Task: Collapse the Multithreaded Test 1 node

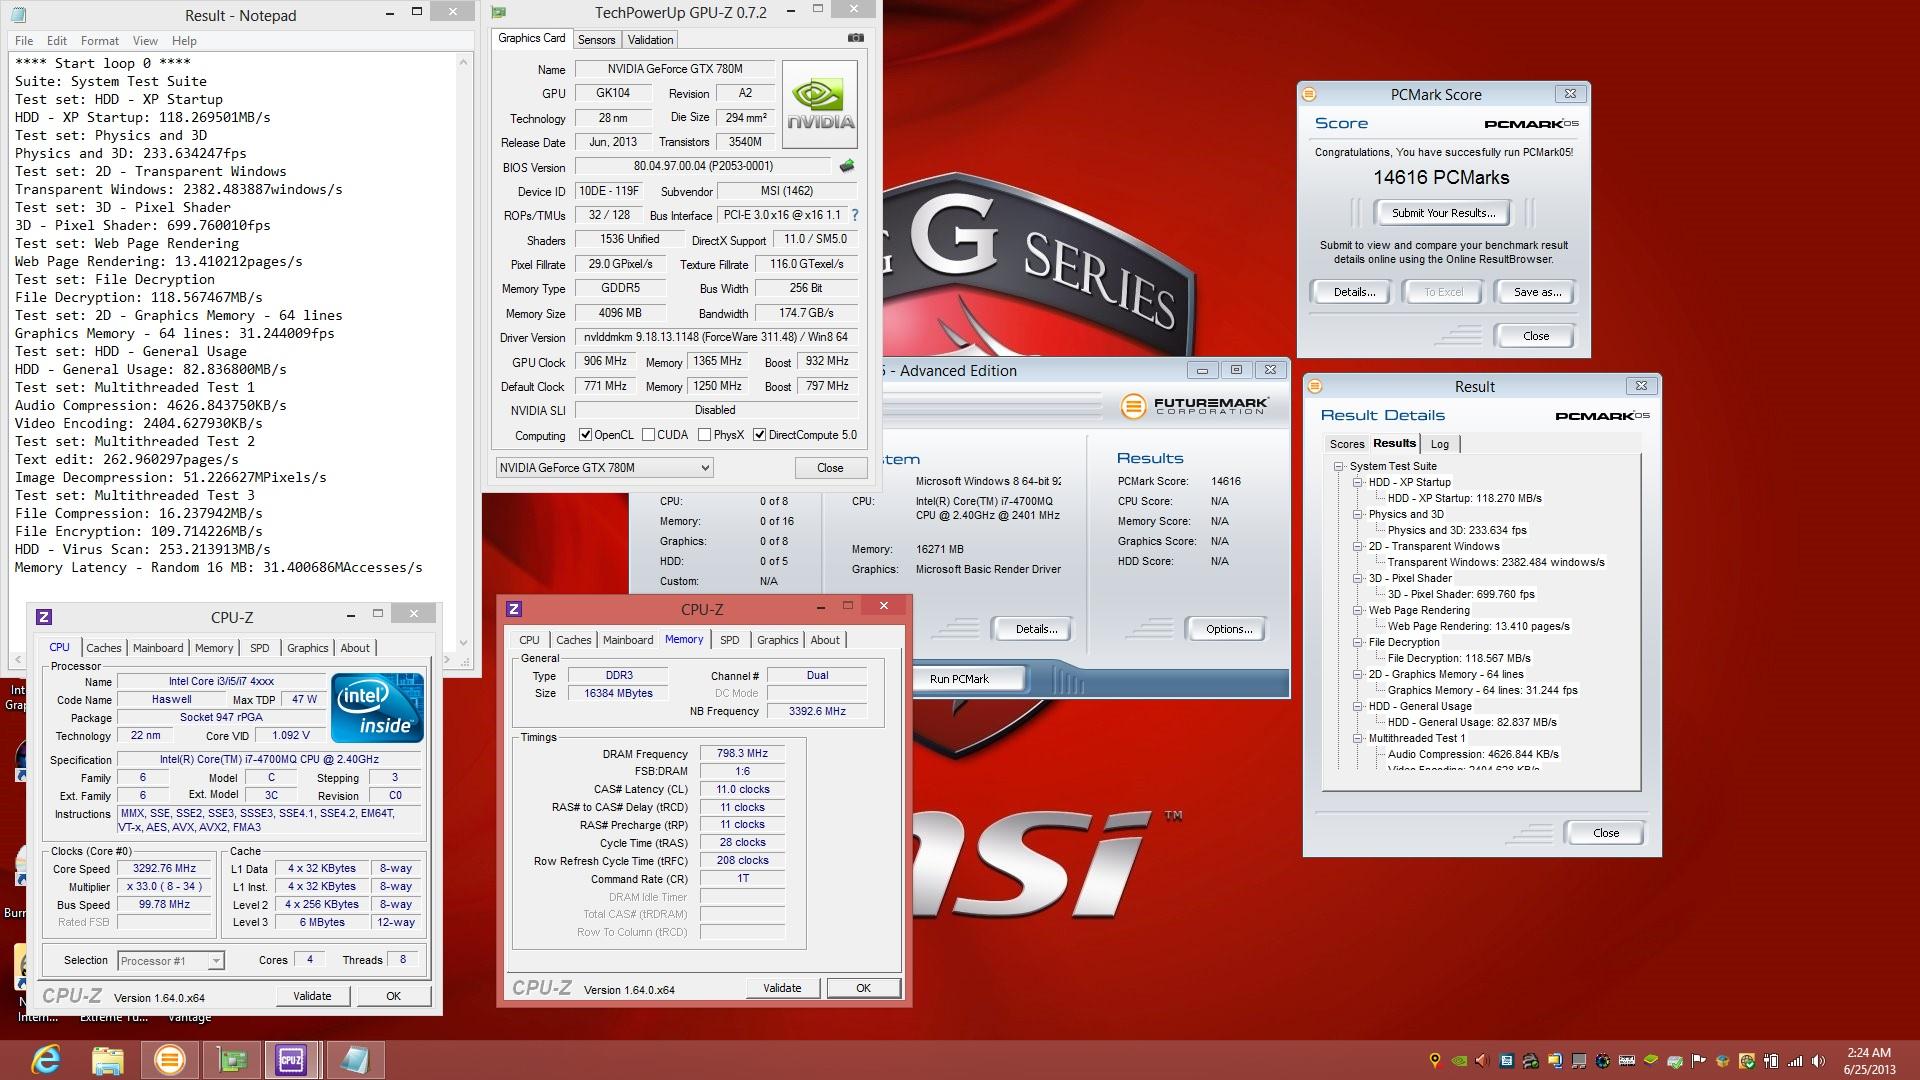Action: [x=1358, y=738]
